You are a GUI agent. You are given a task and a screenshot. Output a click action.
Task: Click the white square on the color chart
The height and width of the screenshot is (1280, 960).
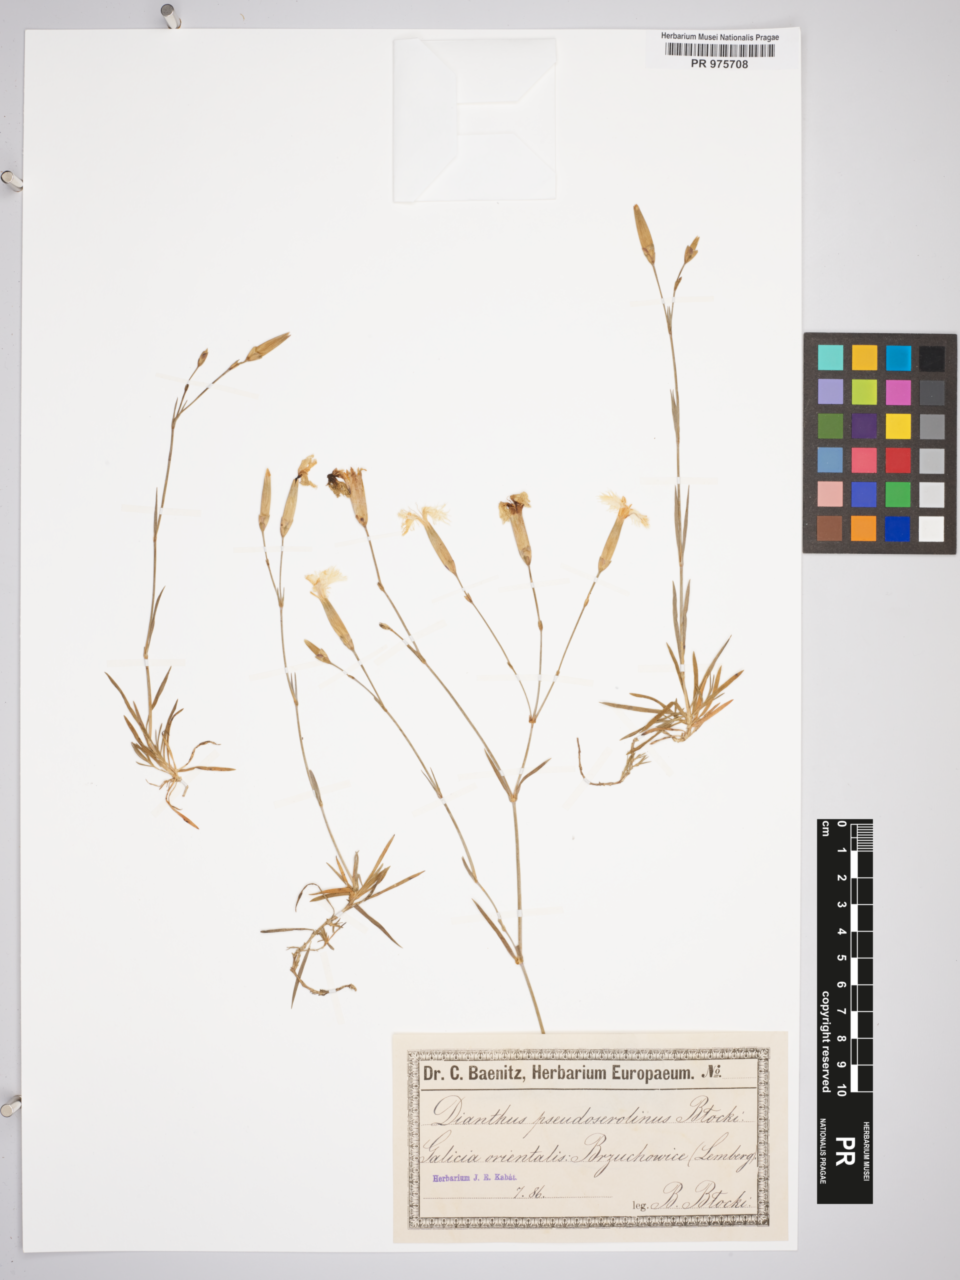tap(931, 529)
